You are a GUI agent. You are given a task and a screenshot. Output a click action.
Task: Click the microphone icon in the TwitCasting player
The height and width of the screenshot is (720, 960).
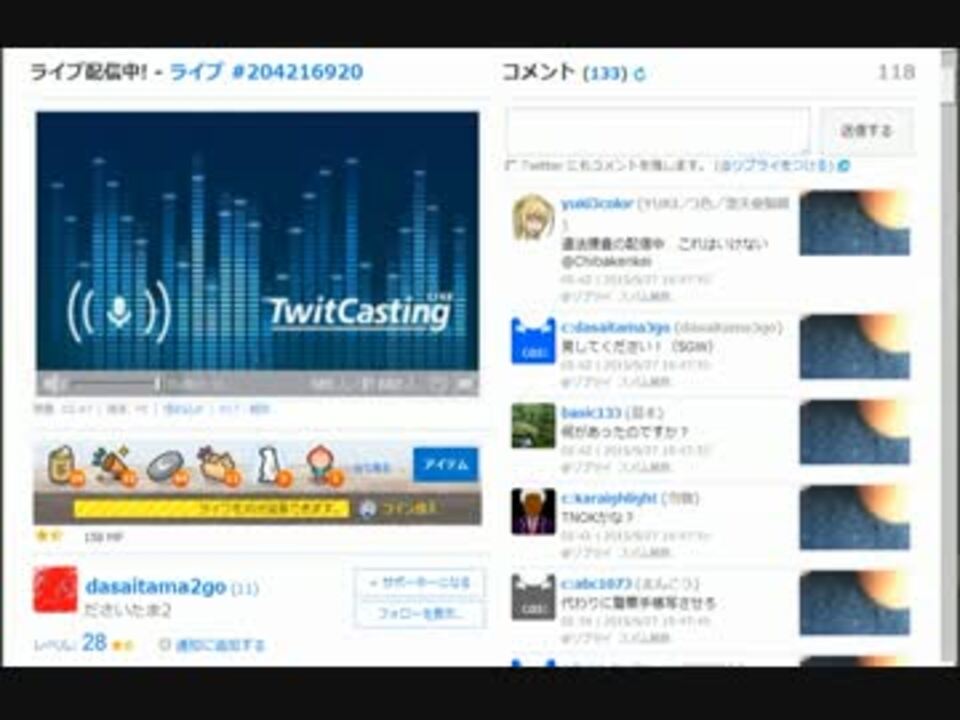(118, 312)
